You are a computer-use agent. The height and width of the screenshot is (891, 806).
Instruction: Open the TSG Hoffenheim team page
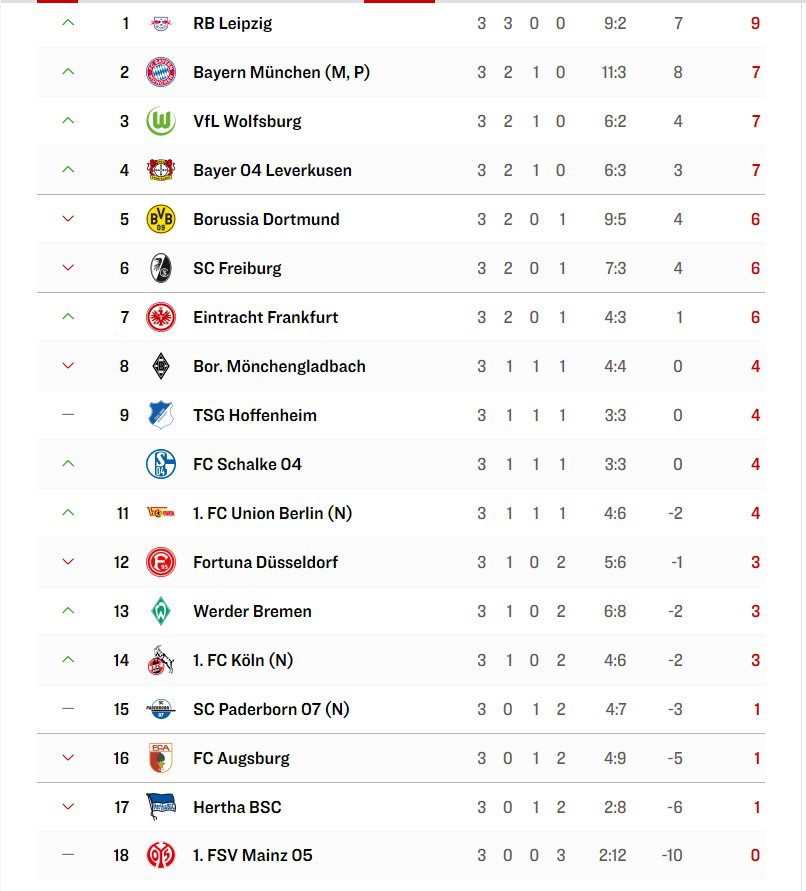point(254,415)
